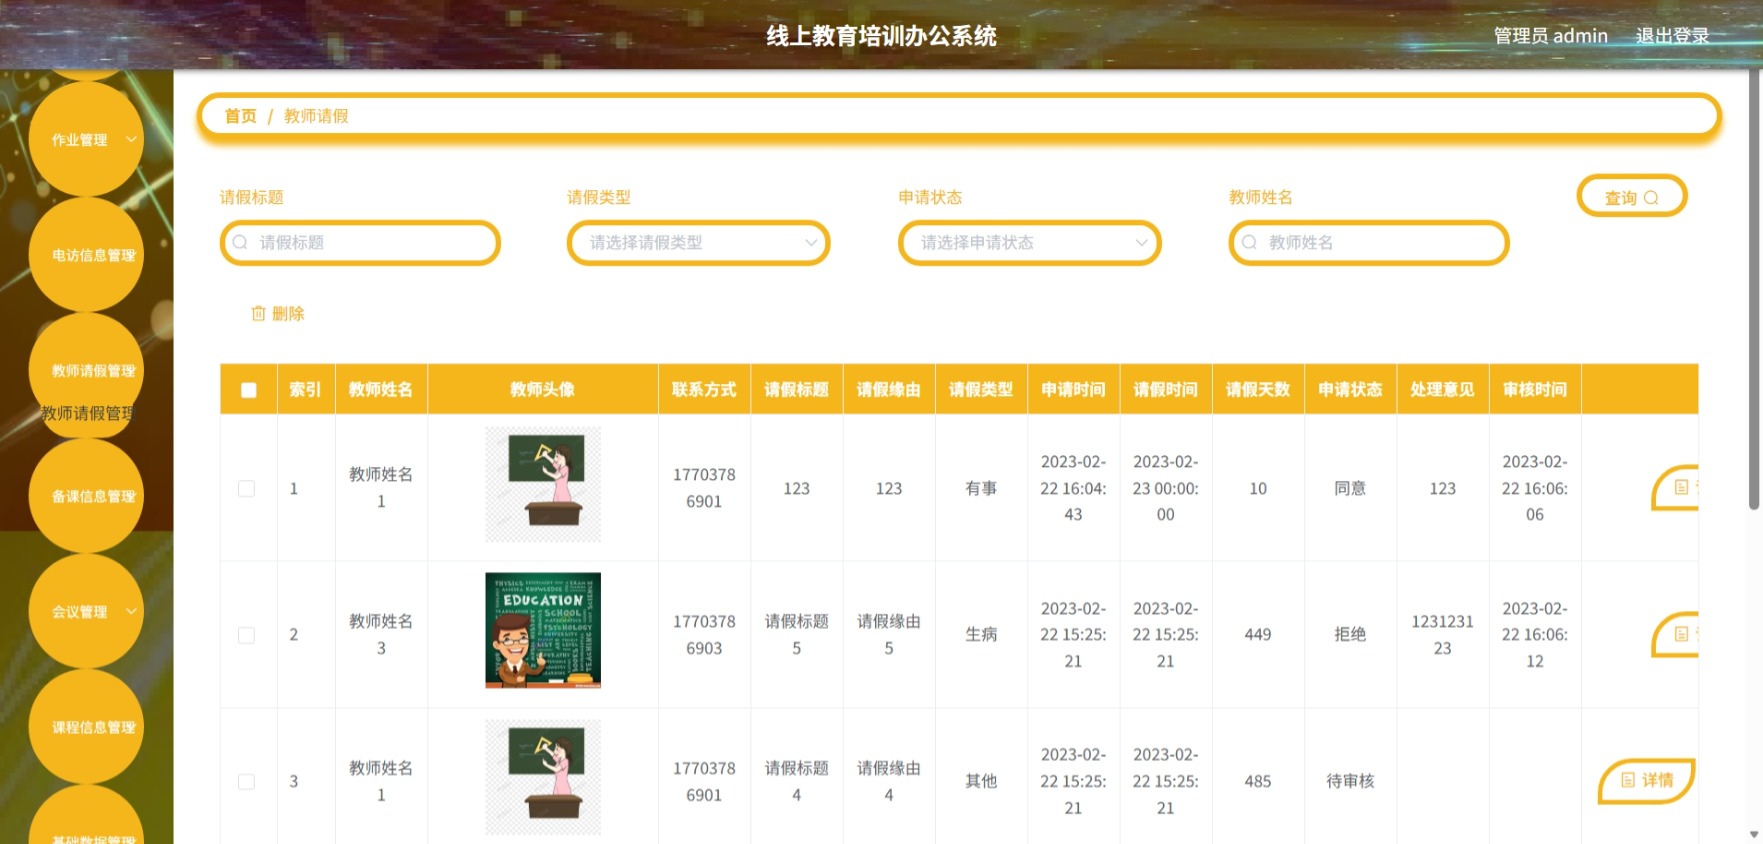Toggle the select-all checkbox in table header
The width and height of the screenshot is (1763, 844).
pos(249,390)
